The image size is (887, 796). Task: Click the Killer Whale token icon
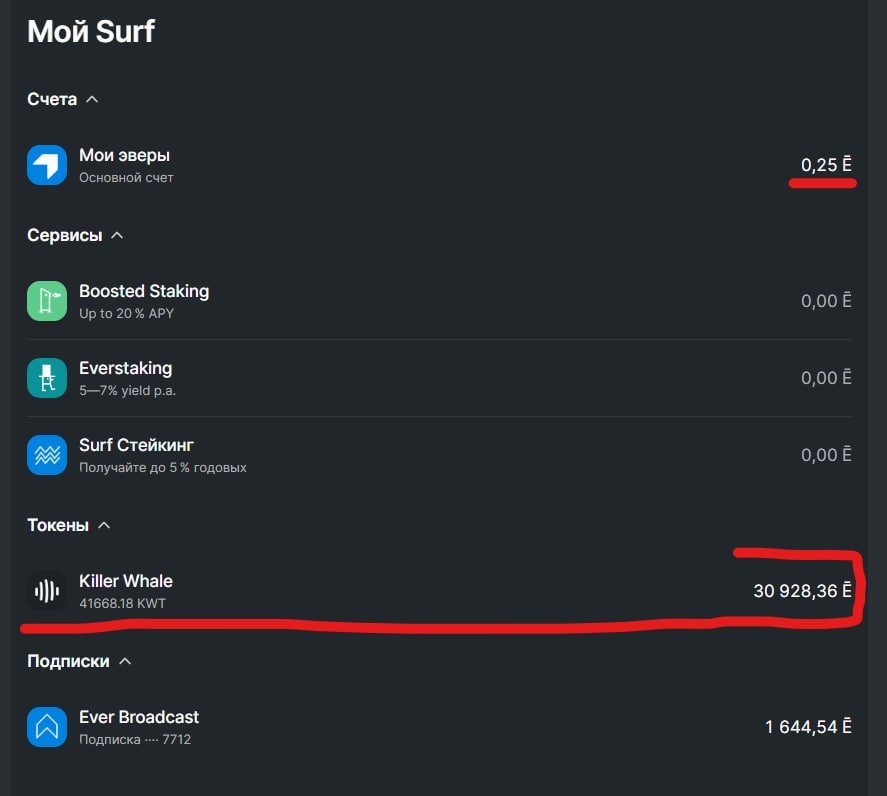(47, 591)
